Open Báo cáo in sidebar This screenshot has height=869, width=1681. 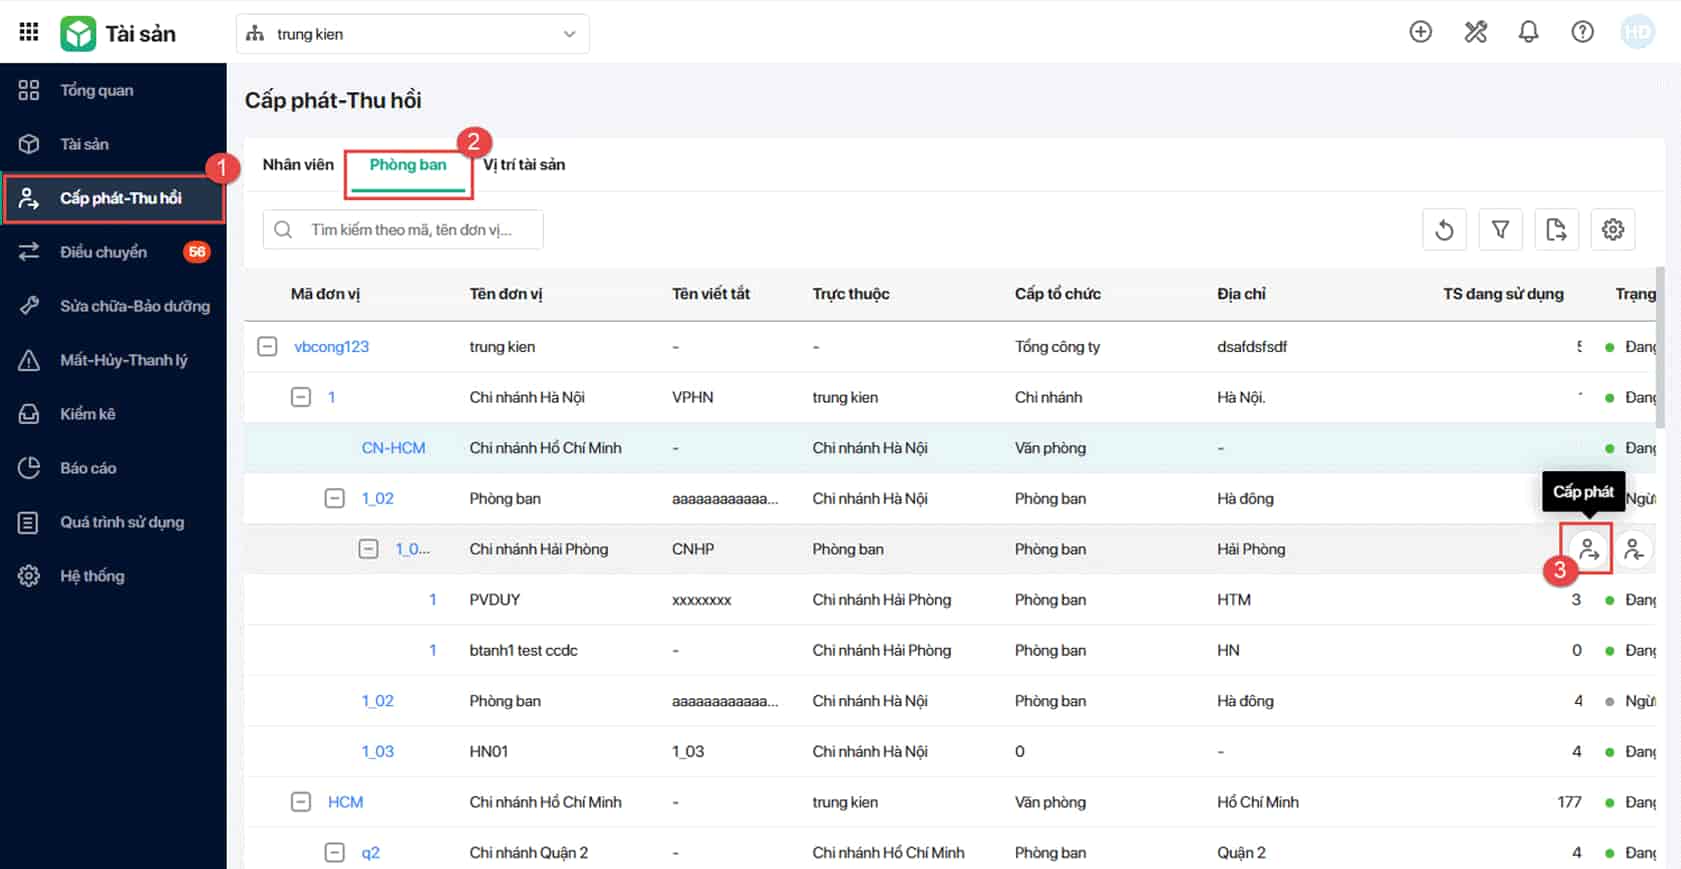(113, 468)
